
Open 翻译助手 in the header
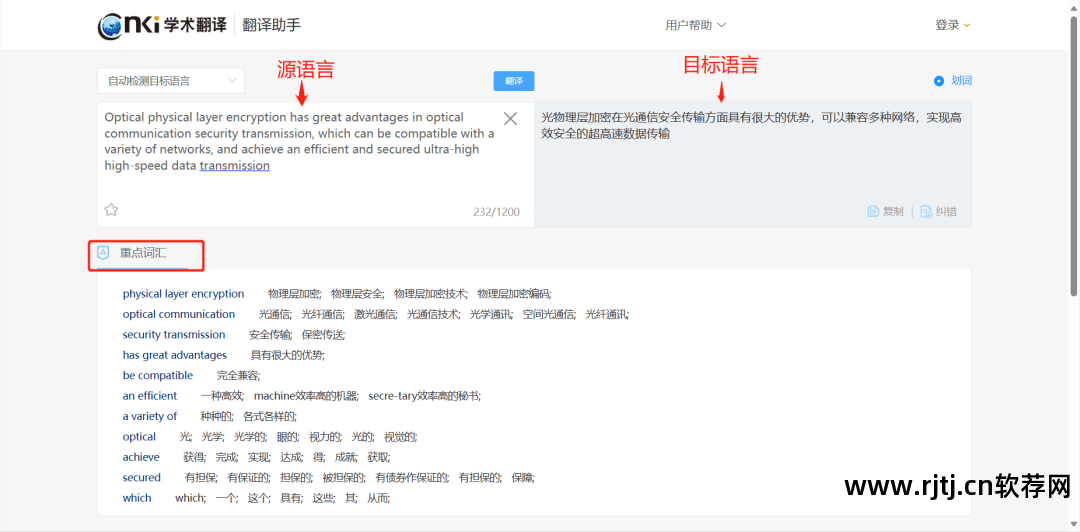pos(272,25)
